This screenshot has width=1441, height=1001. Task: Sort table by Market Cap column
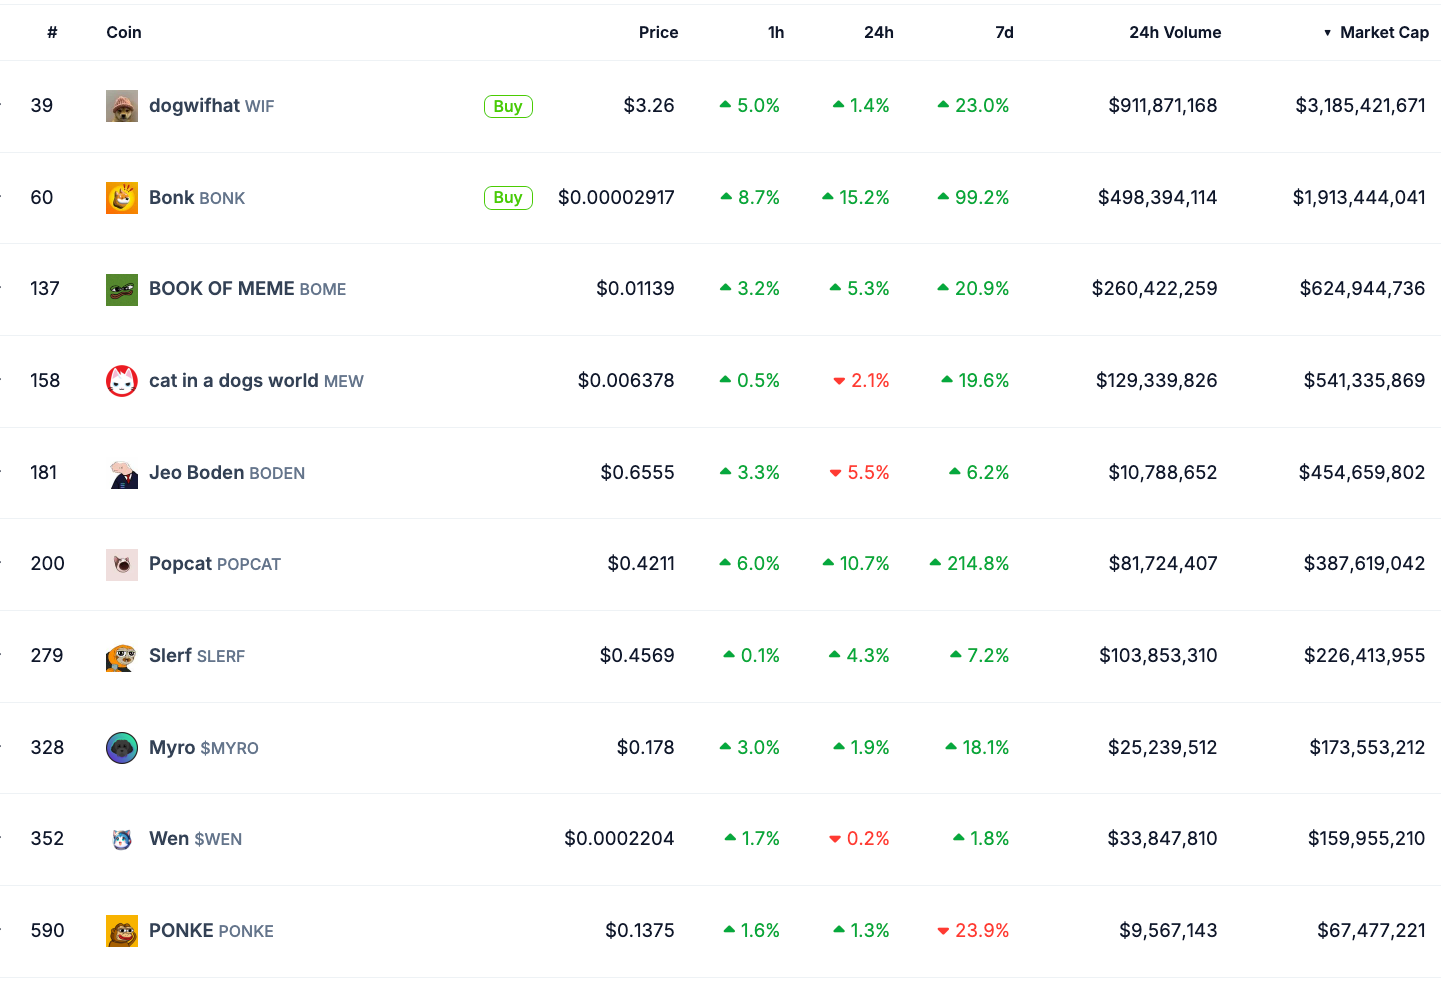[1383, 33]
